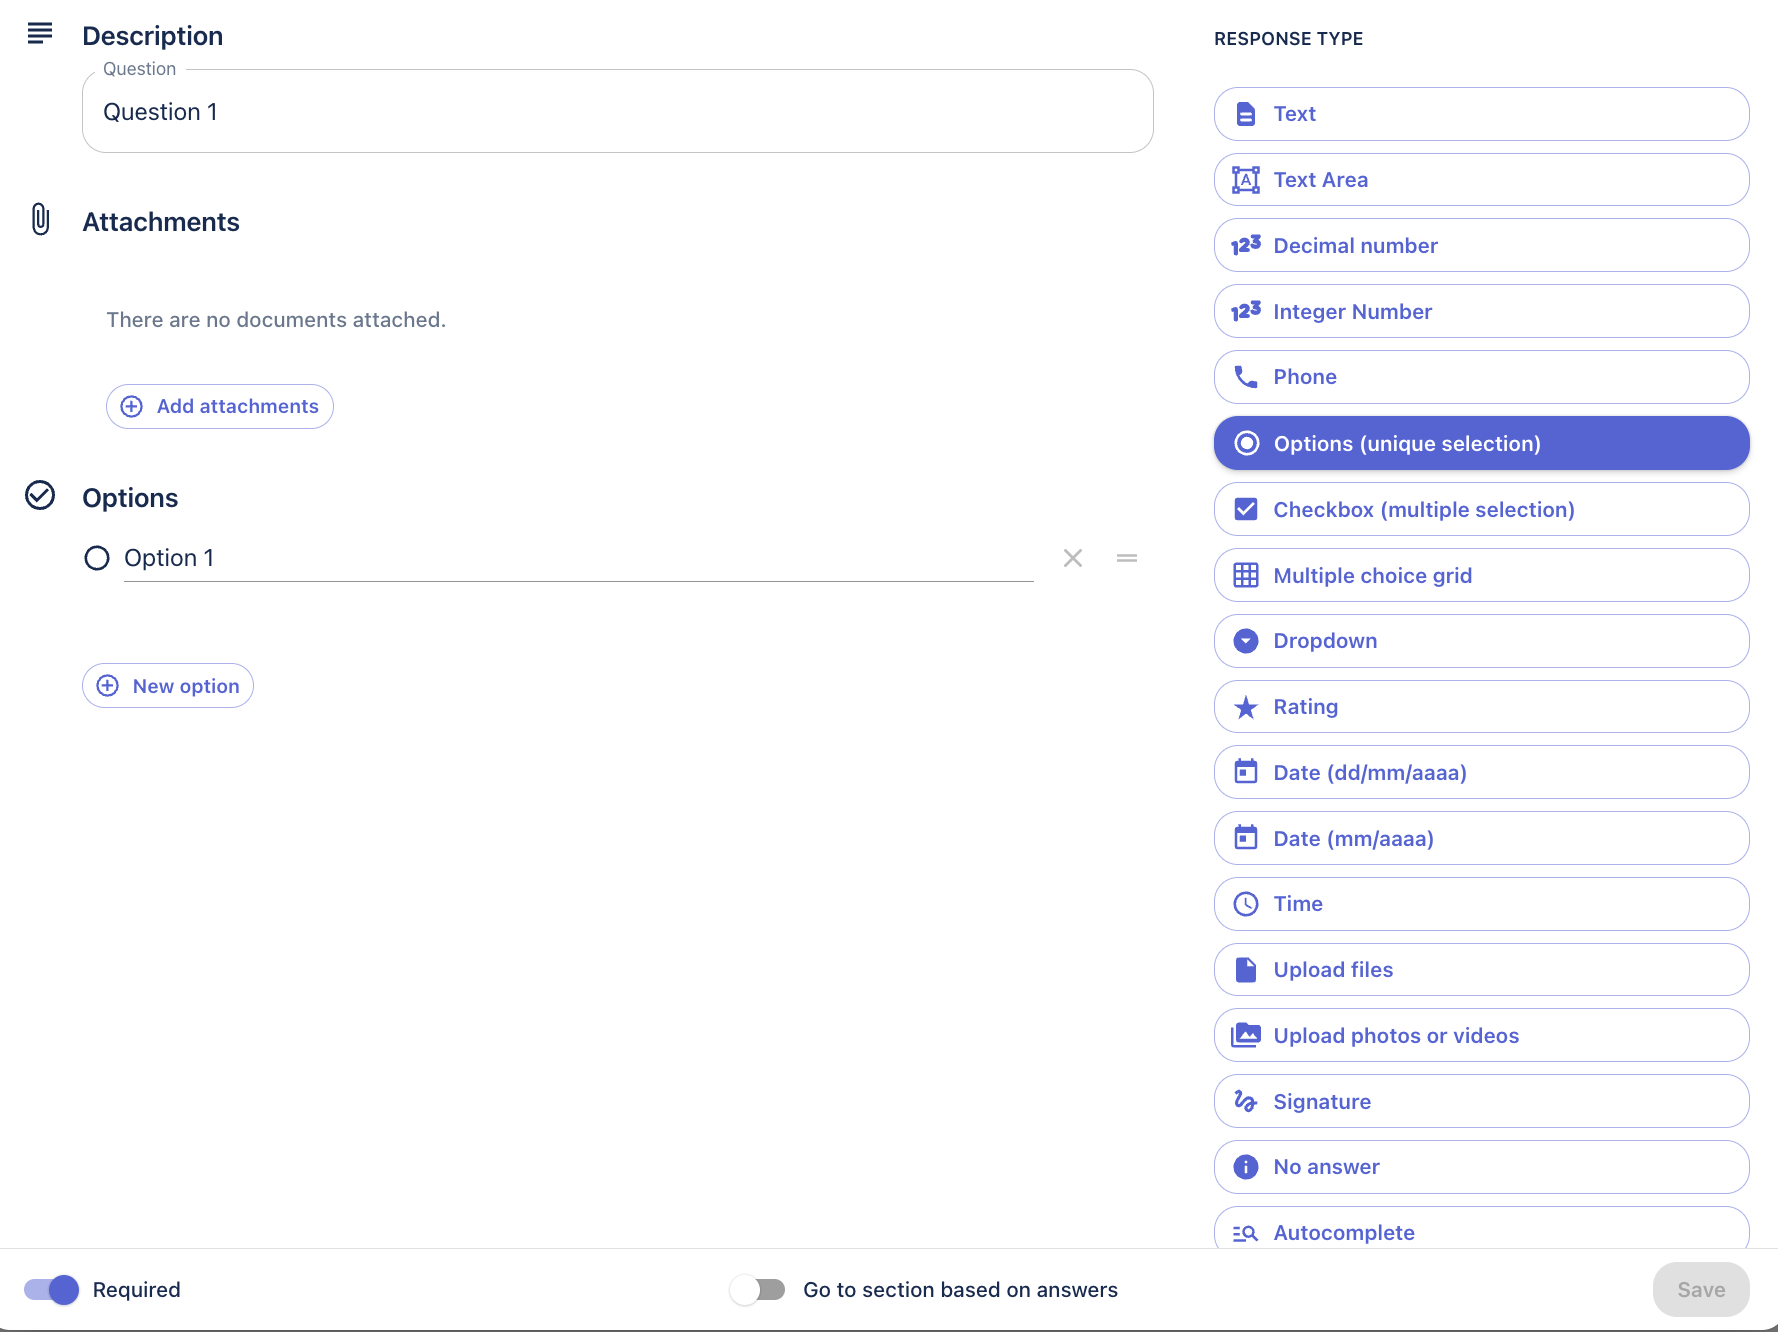1778x1332 pixels.
Task: Choose the Dropdown response type
Action: pyautogui.click(x=1480, y=641)
